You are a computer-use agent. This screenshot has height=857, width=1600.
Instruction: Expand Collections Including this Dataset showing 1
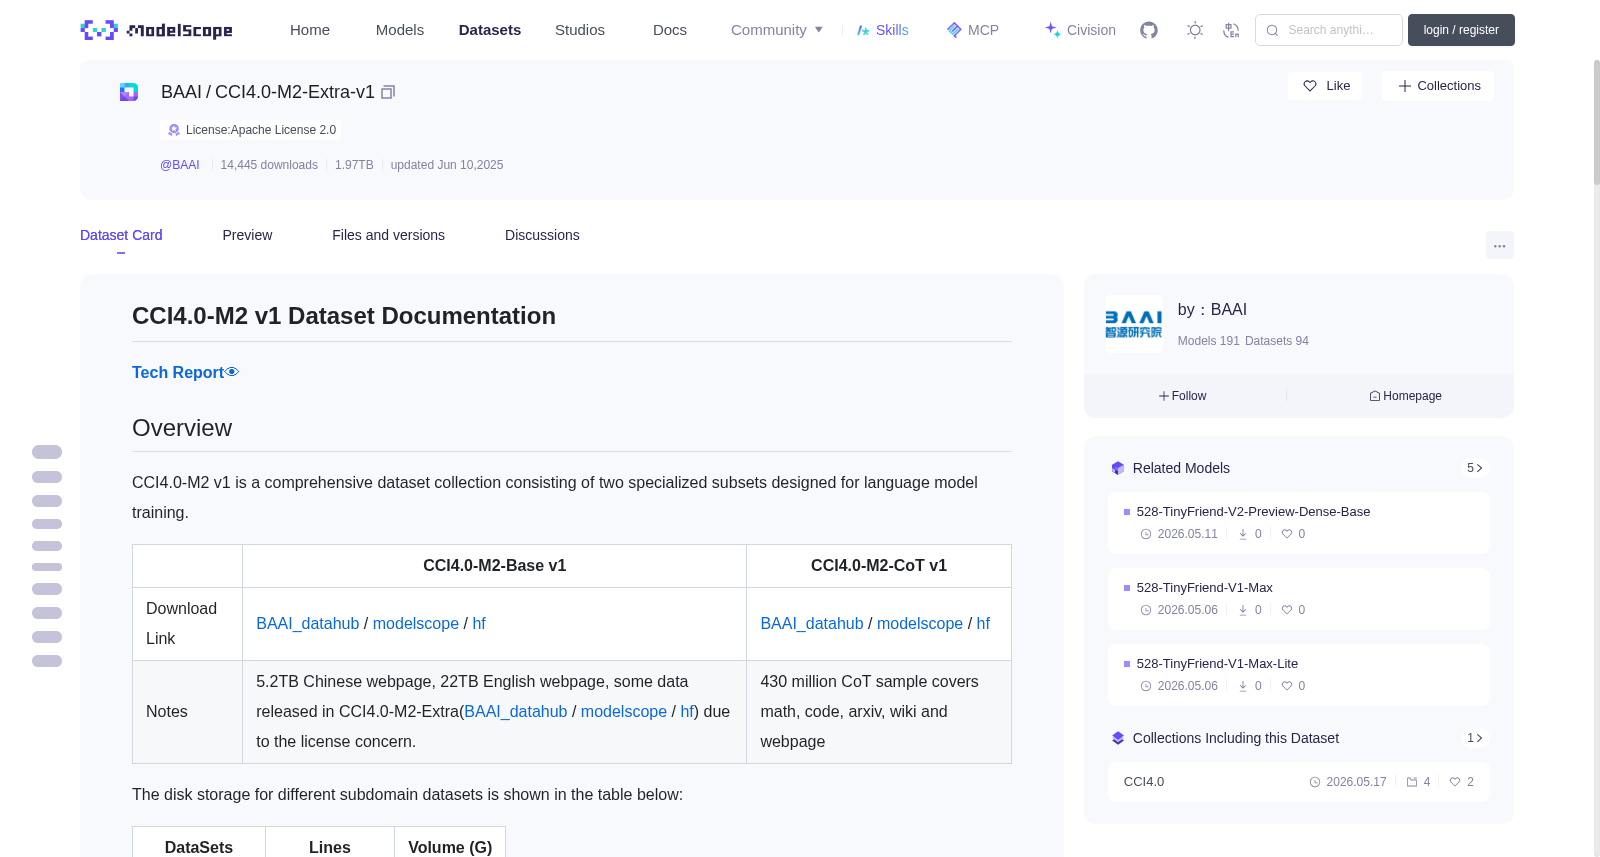click(x=1474, y=738)
